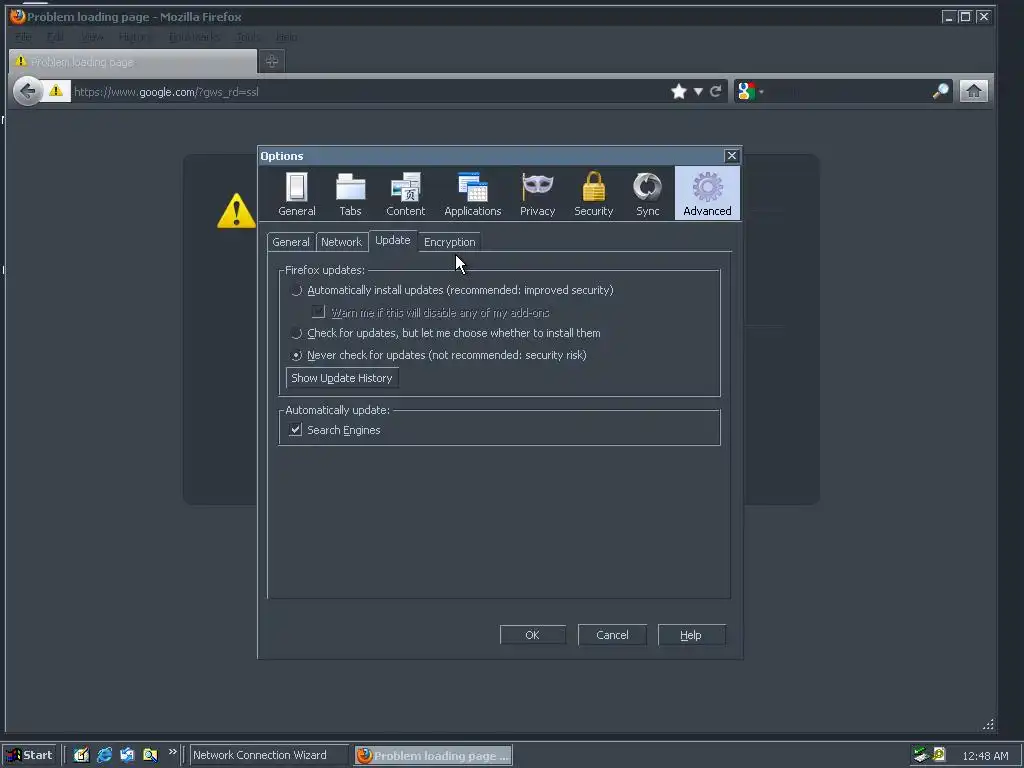Switch to the General sub-tab
This screenshot has height=768, width=1024.
(291, 242)
